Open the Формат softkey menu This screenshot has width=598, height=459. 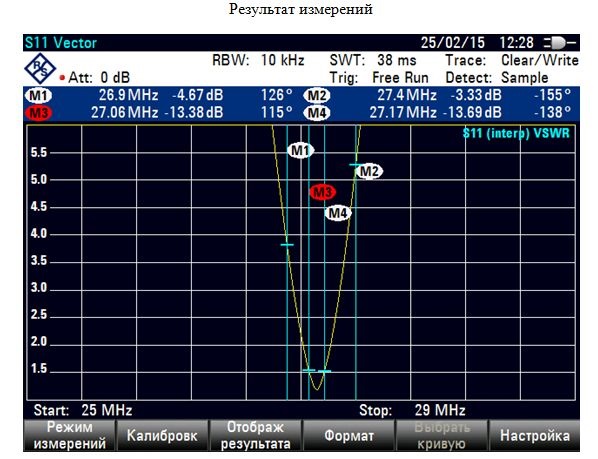click(x=349, y=435)
